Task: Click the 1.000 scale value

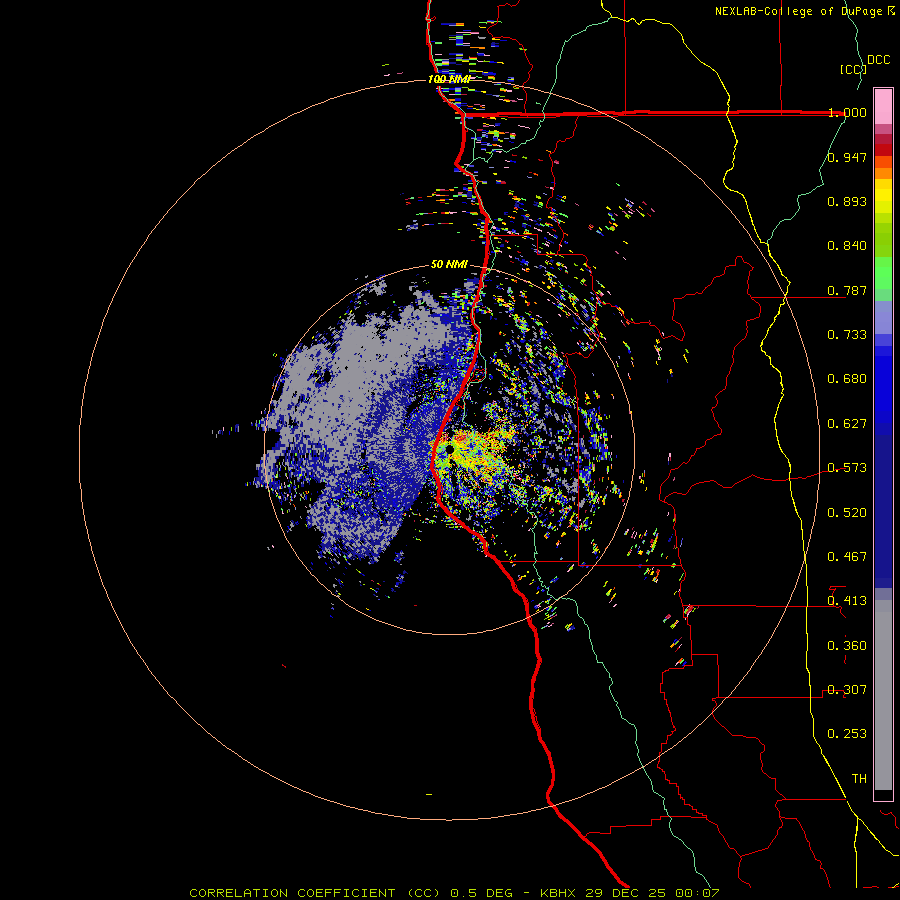Action: [847, 112]
